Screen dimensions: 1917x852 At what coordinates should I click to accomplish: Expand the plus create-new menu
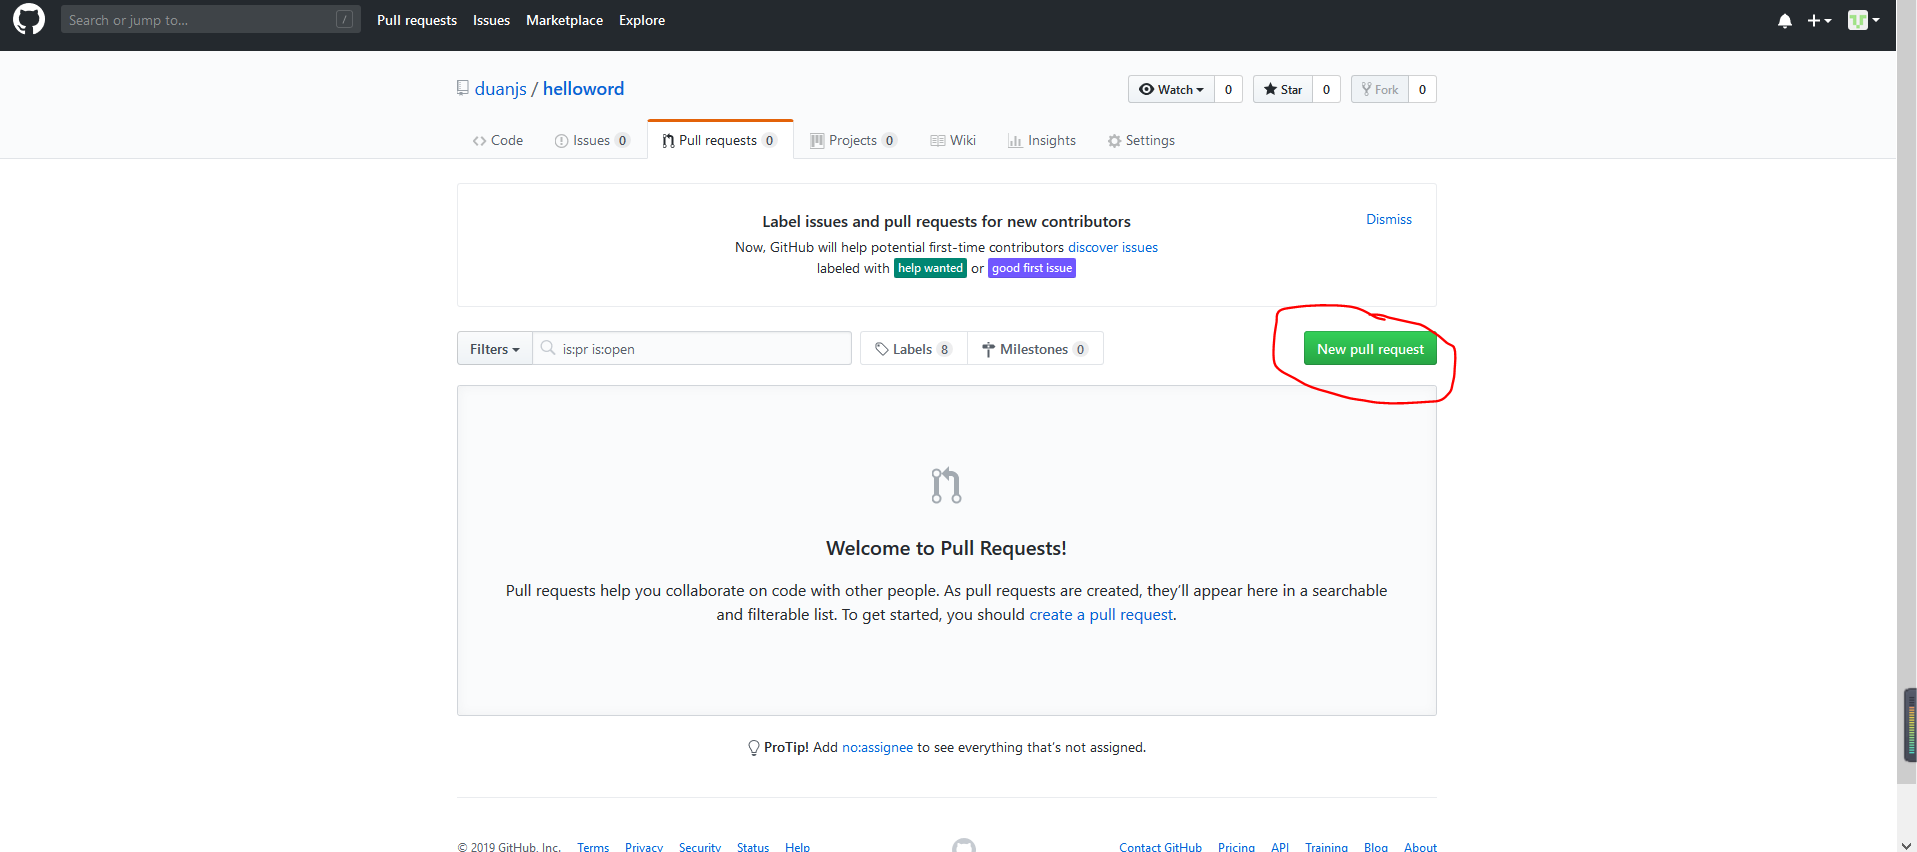1819,20
